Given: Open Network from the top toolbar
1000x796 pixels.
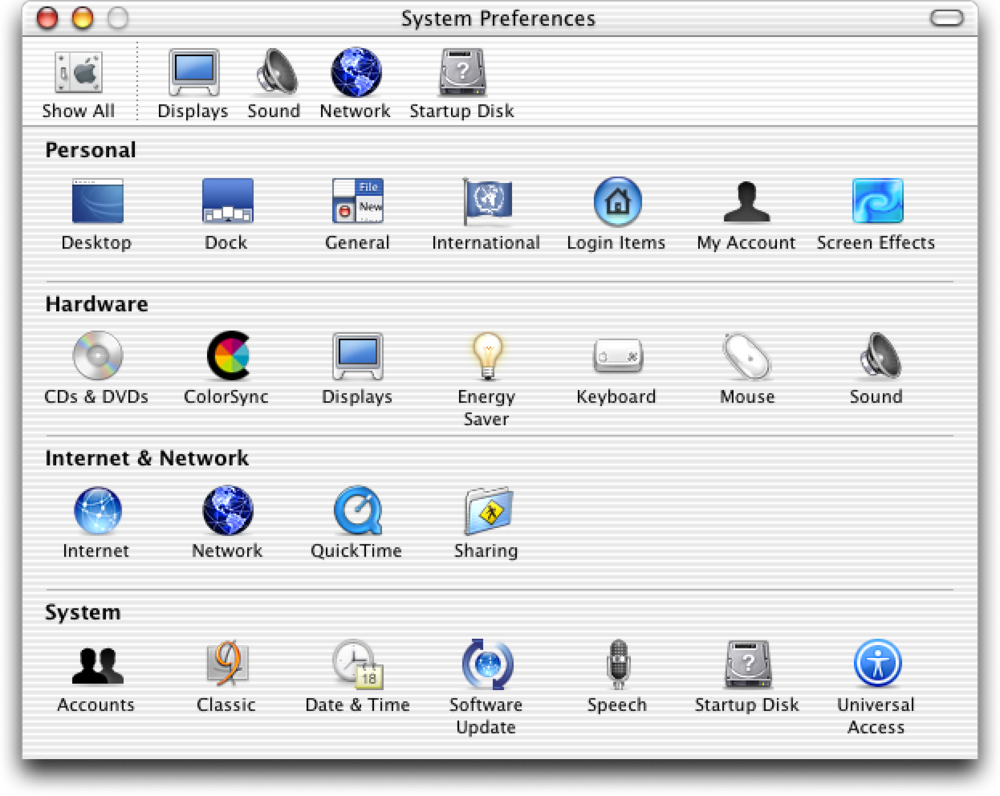Looking at the screenshot, I should [356, 72].
